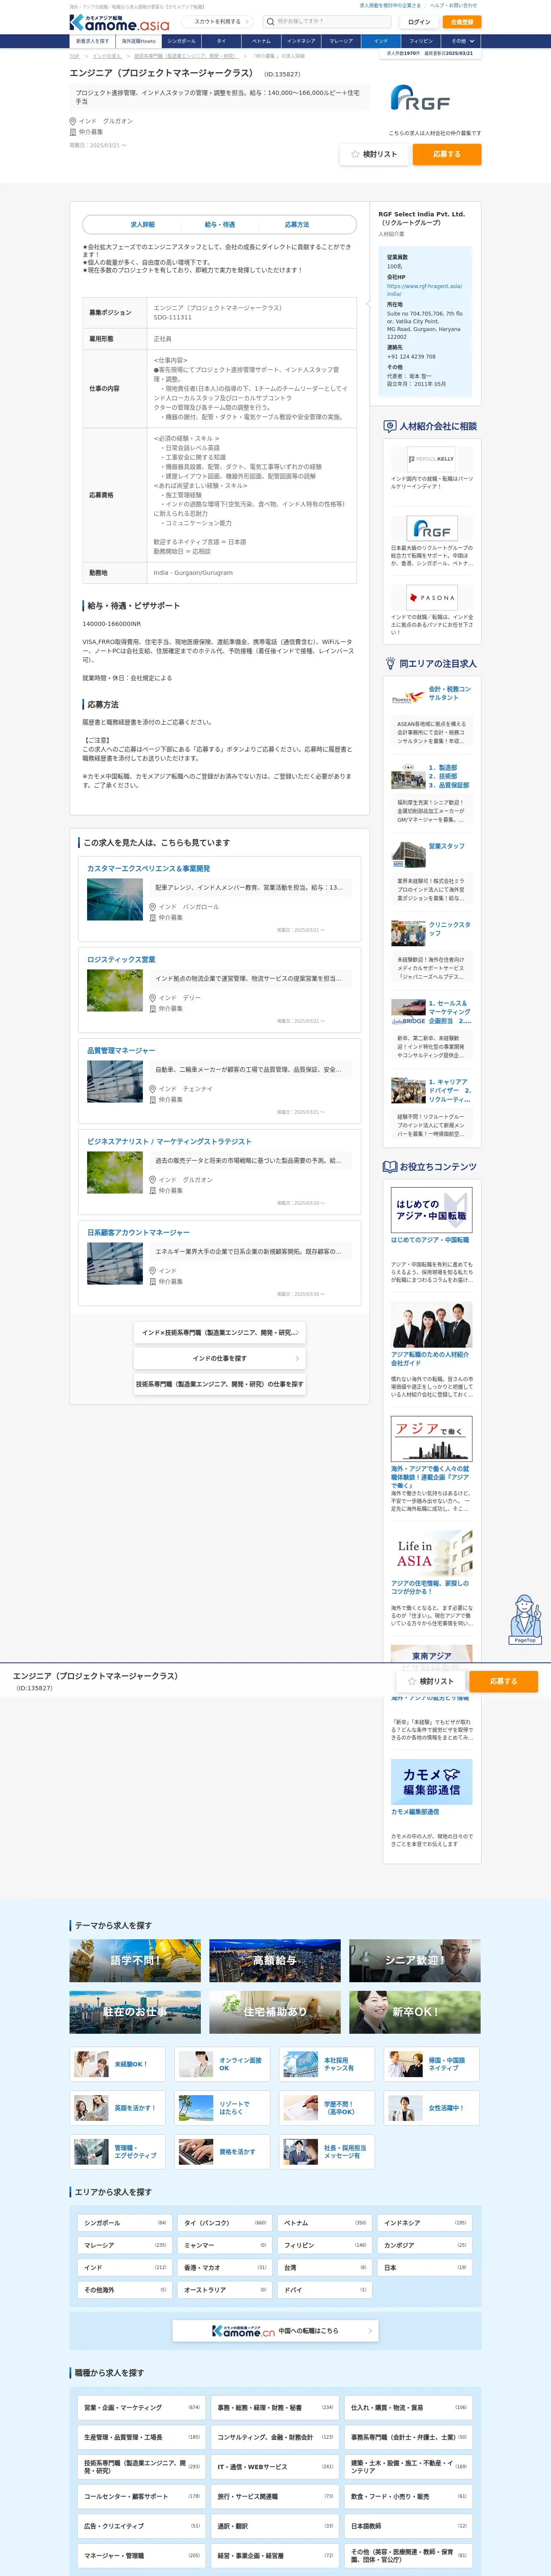Expand the その他 nav dropdown
The height and width of the screenshot is (2576, 551).
click(x=460, y=41)
